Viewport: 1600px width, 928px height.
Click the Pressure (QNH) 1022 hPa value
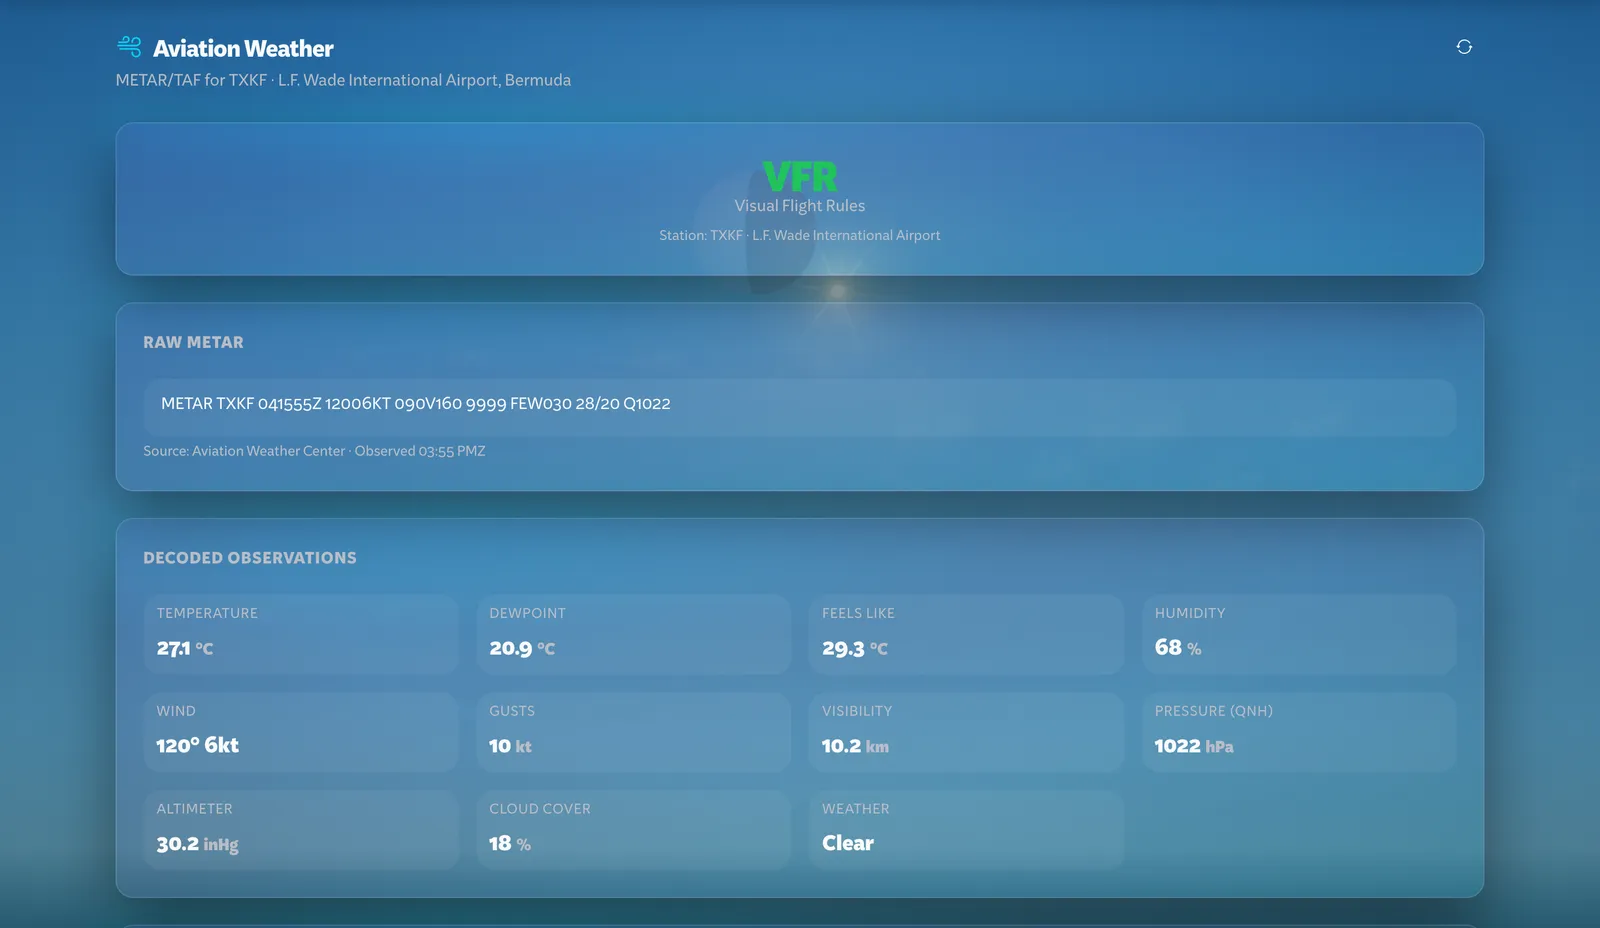pos(1194,746)
